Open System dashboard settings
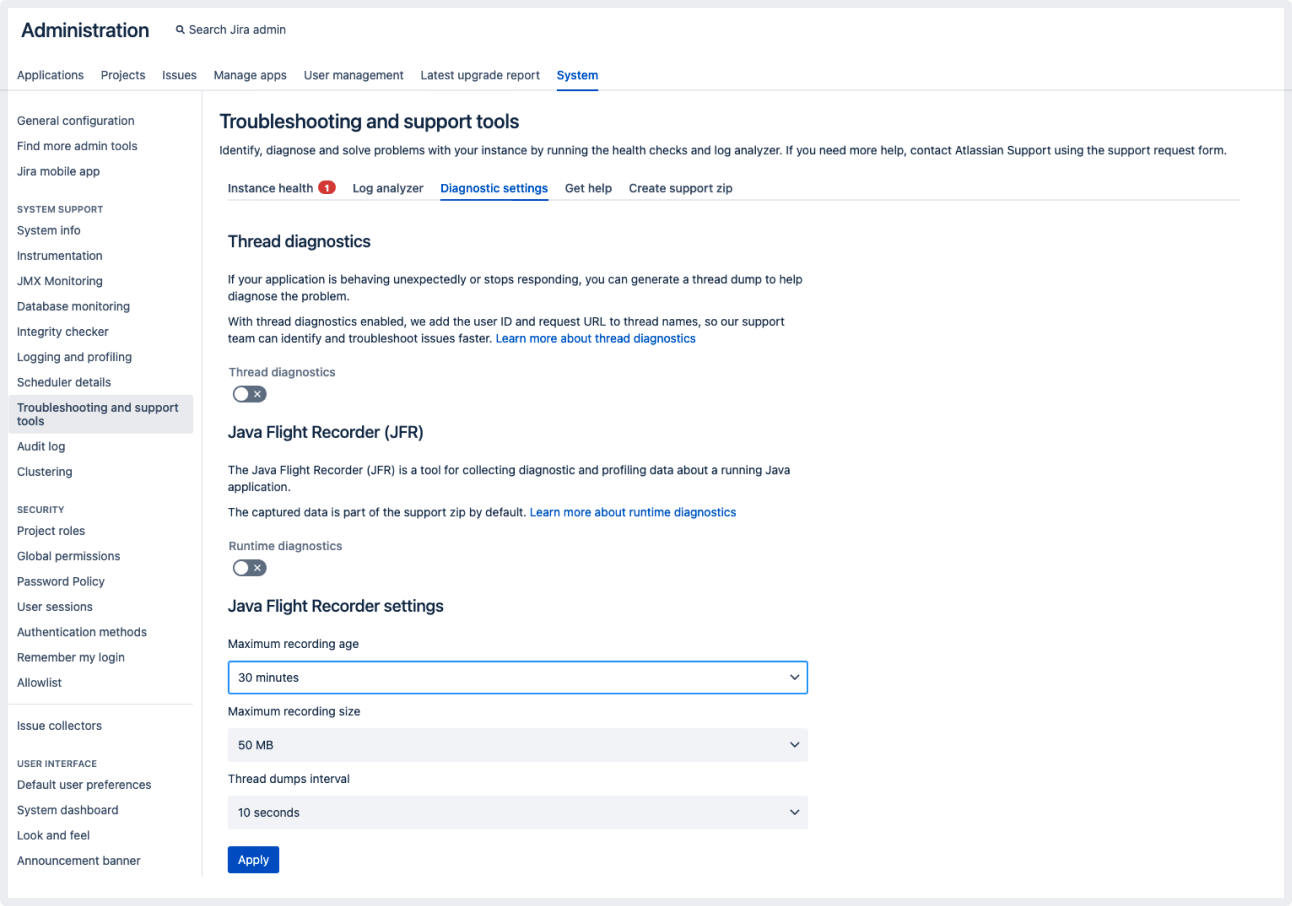Image resolution: width=1292 pixels, height=906 pixels. pos(68,810)
